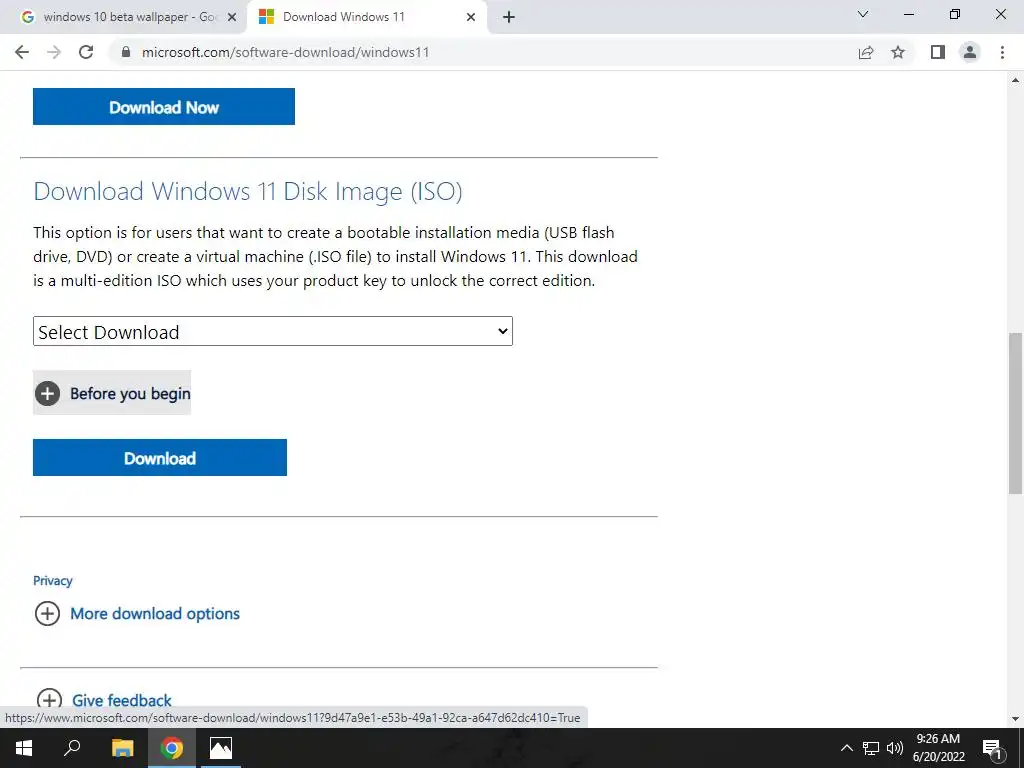Viewport: 1024px width, 768px height.
Task: Go back to the previous page
Action: [x=22, y=52]
